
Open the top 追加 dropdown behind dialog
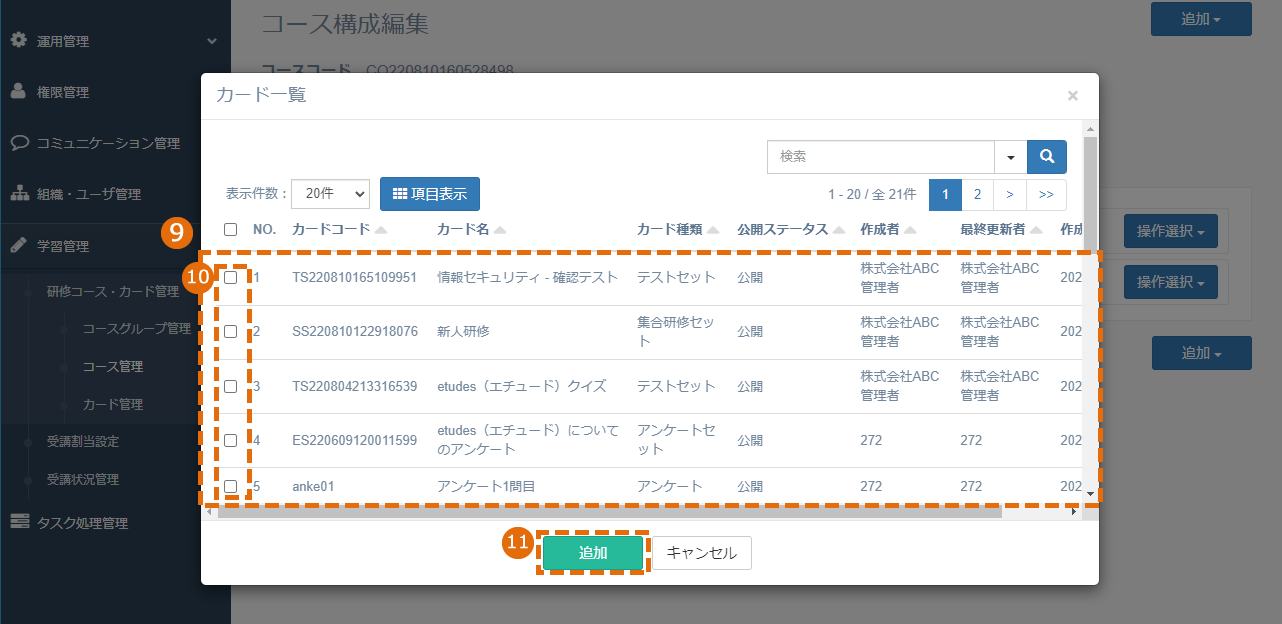[1201, 19]
